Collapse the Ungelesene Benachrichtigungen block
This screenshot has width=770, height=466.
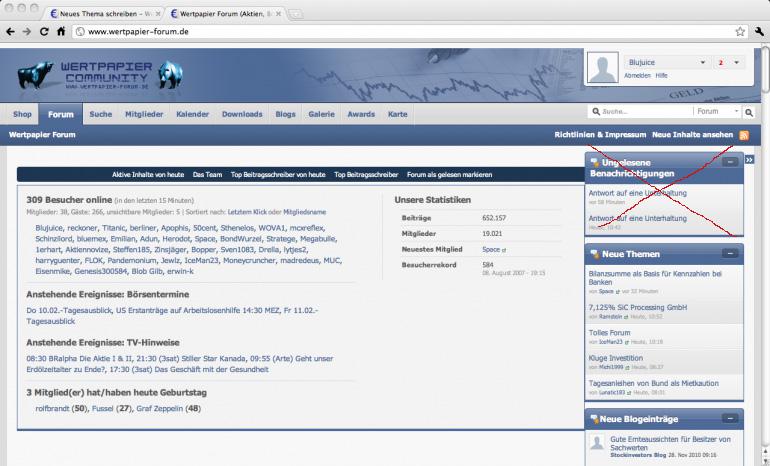(x=730, y=162)
